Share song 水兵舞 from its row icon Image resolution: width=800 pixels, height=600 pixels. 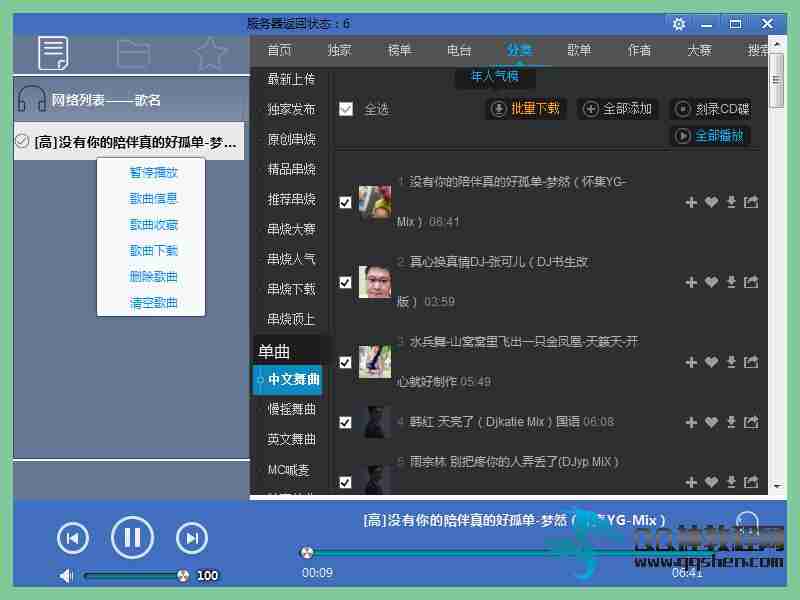[751, 362]
